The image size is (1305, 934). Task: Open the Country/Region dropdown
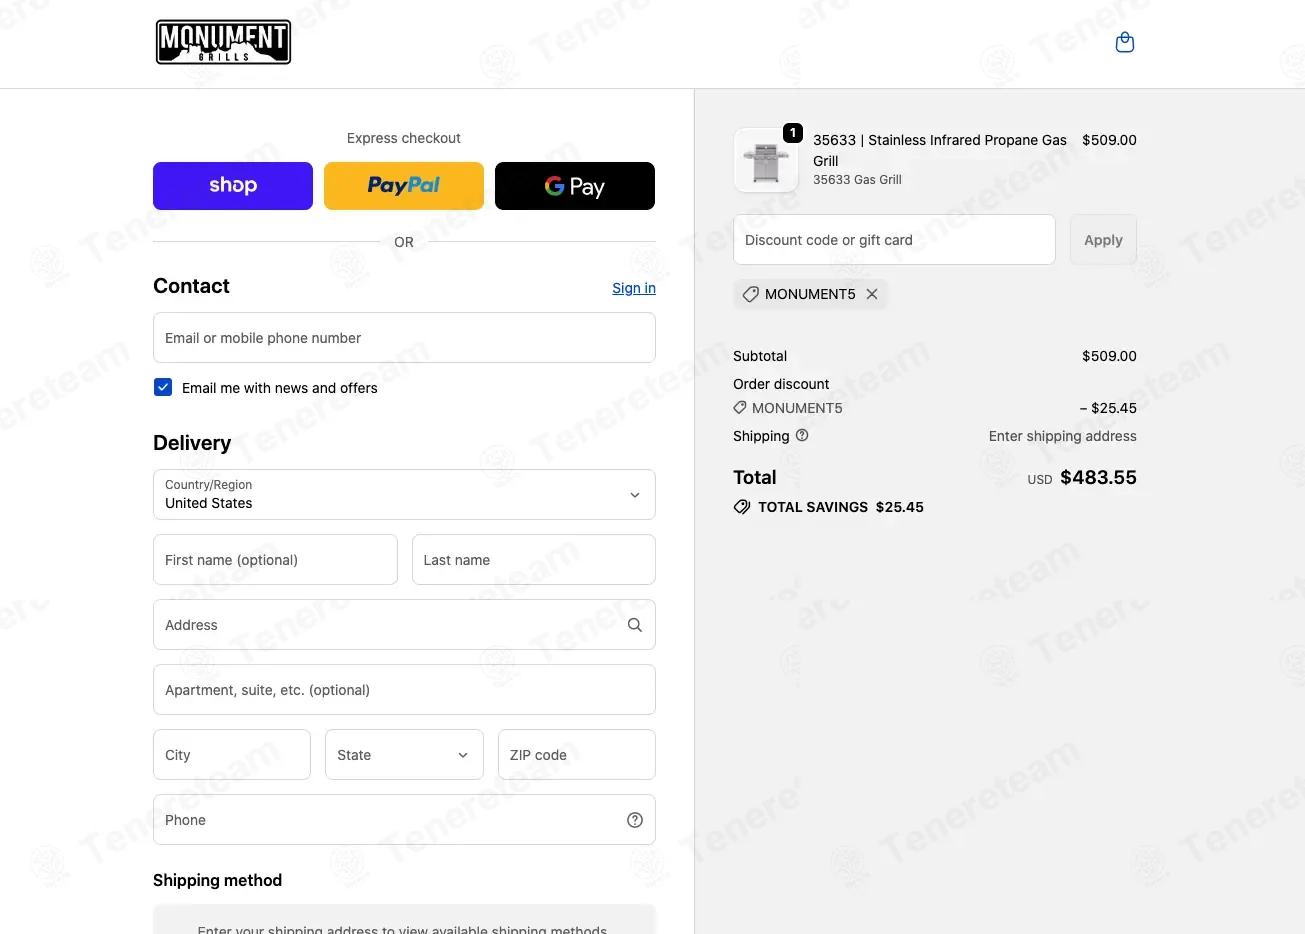point(404,495)
